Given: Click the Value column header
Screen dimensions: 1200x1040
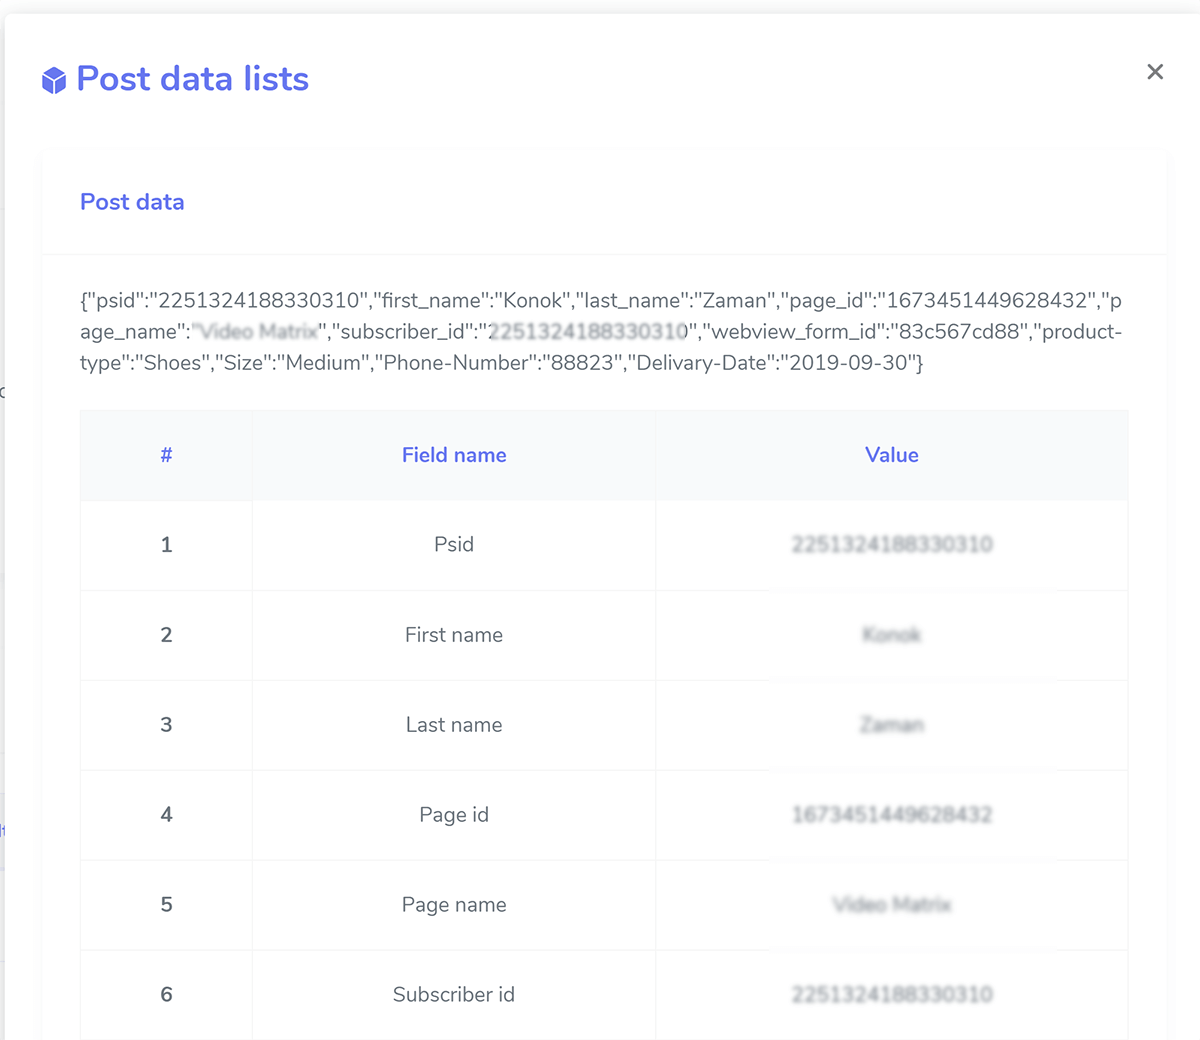Looking at the screenshot, I should point(891,455).
